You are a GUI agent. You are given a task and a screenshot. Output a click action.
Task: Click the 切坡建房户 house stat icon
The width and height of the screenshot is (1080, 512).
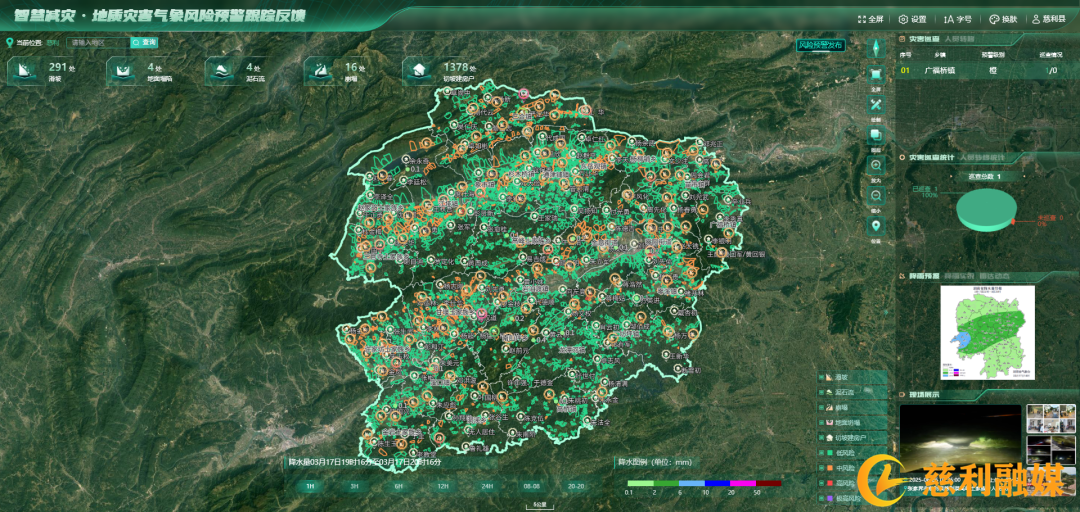pyautogui.click(x=420, y=70)
